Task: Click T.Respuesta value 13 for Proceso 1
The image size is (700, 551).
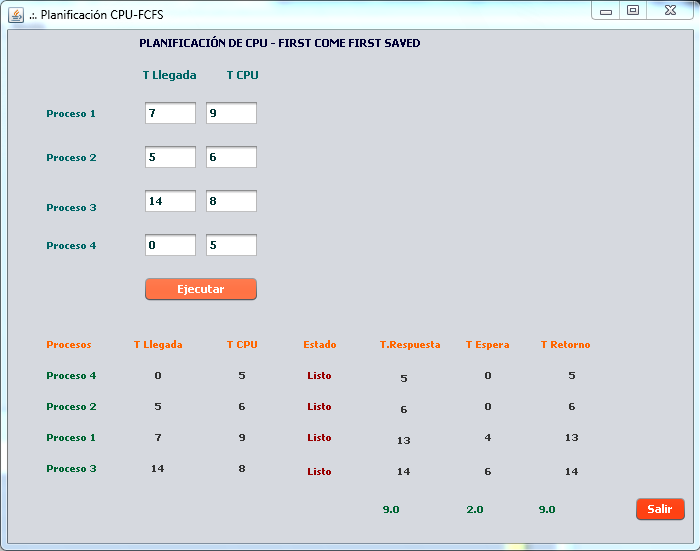Action: (404, 441)
